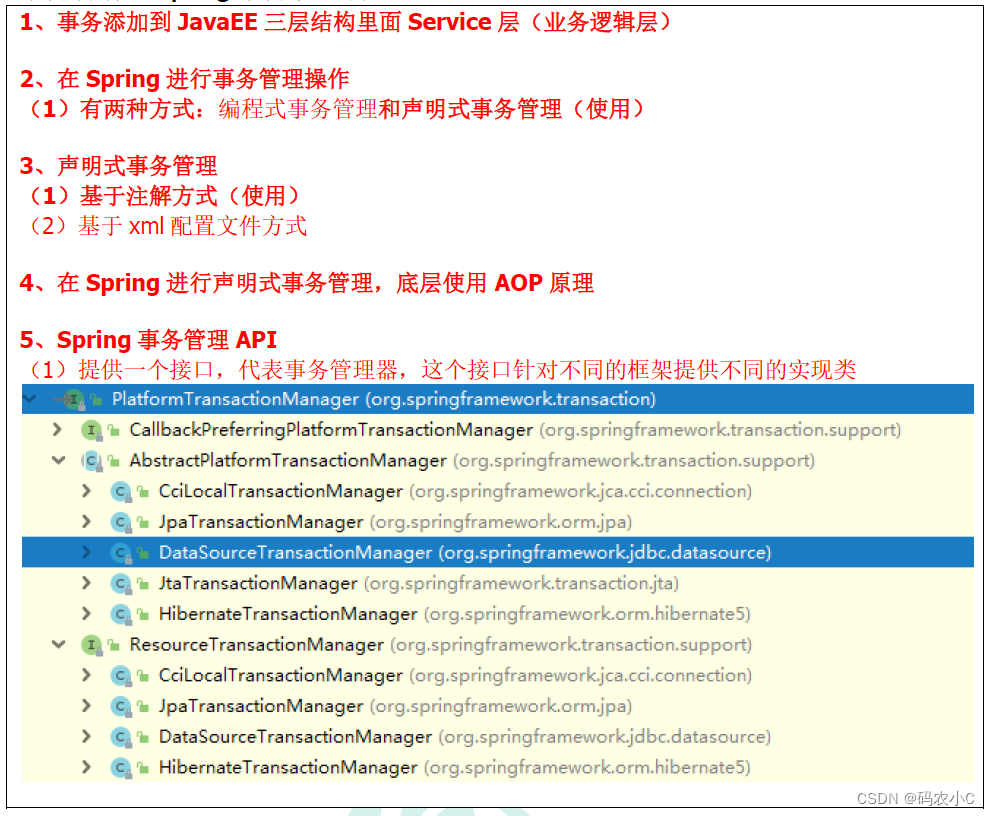Select JpaTransactionManager under AbstractPlatformTransactionManager
Viewport: 990px width, 816px height.
(498, 522)
